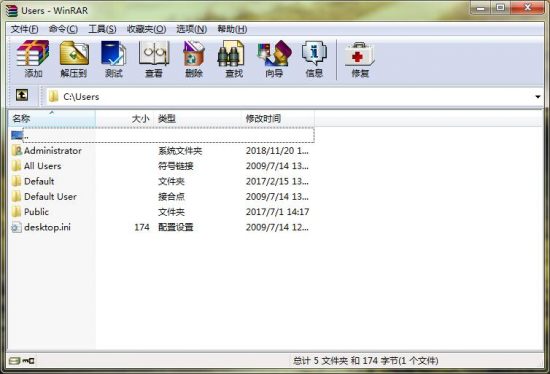Open the 收藏夹(O) menu

click(x=146, y=29)
